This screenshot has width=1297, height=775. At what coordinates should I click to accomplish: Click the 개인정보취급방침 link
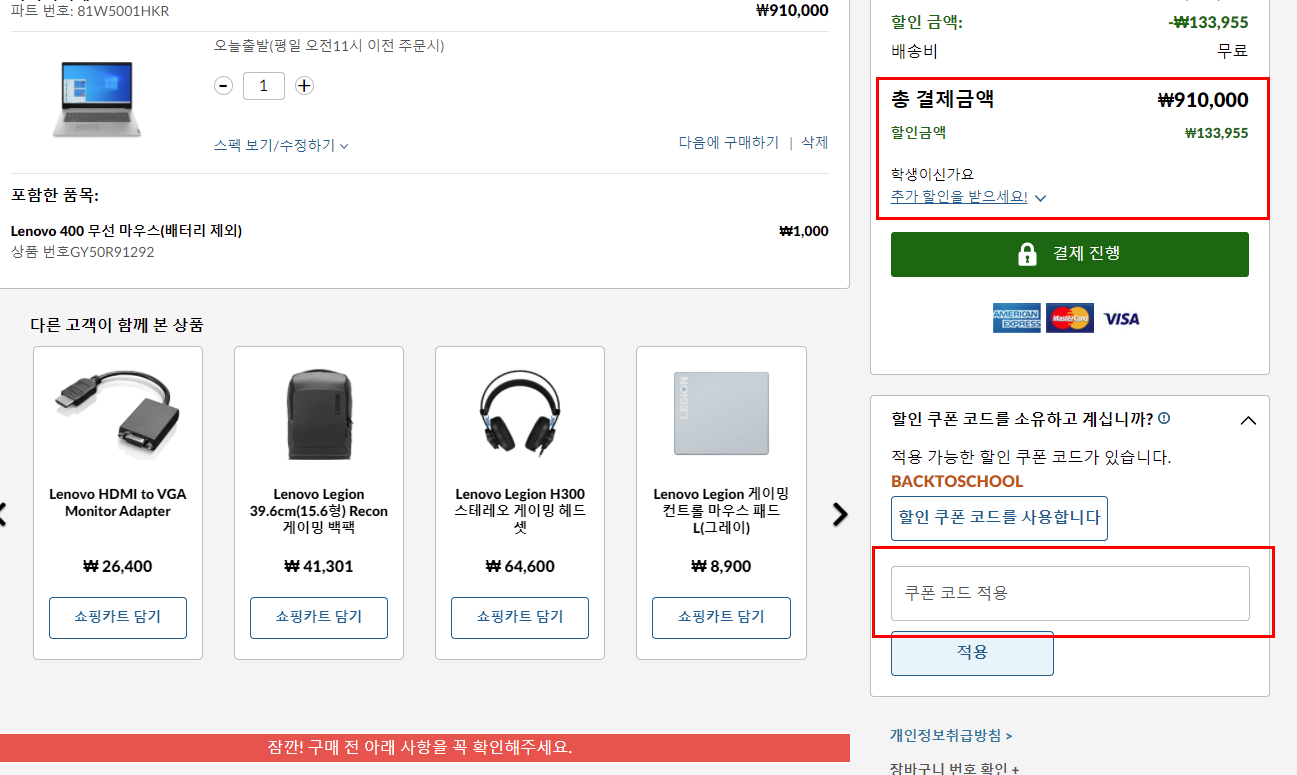point(951,736)
